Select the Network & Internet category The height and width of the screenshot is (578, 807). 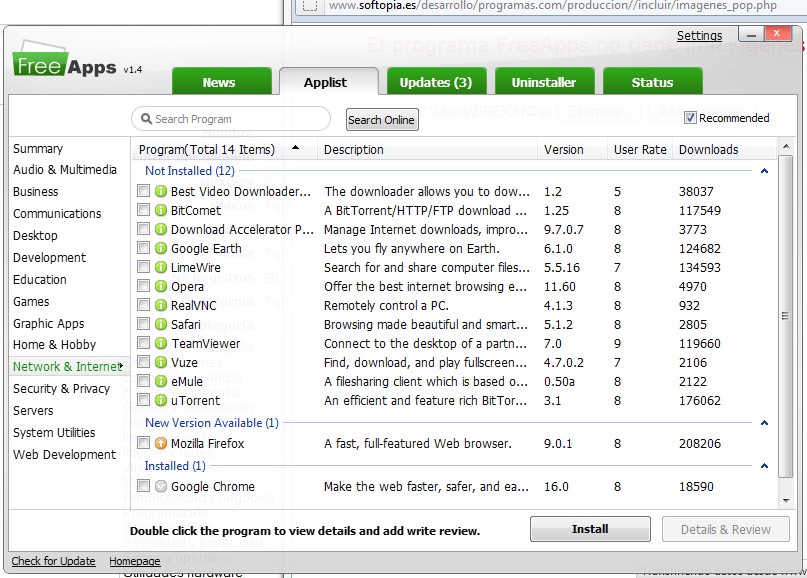tap(67, 366)
